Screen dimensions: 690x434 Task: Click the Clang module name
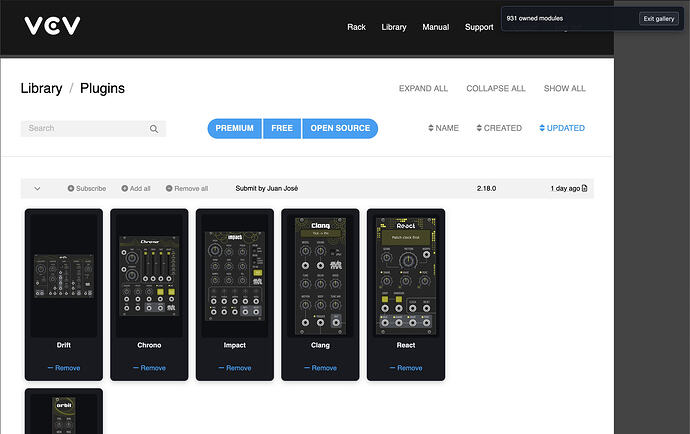tap(320, 345)
